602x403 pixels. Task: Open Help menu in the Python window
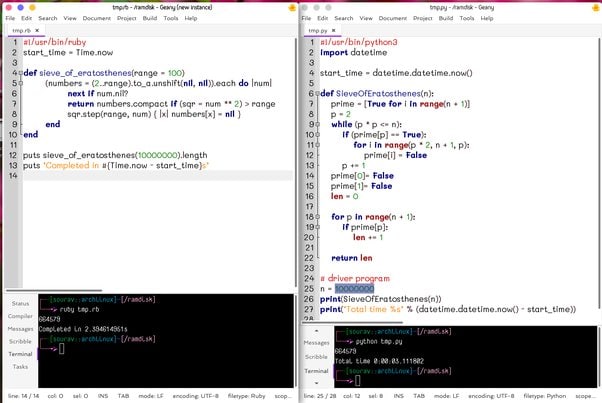[487, 18]
